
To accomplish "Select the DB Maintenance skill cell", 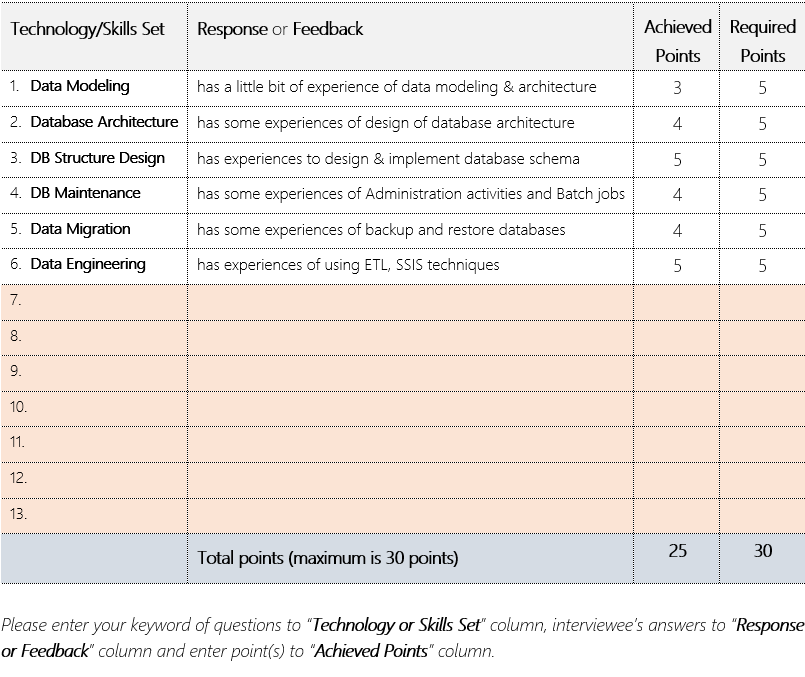I will [85, 193].
